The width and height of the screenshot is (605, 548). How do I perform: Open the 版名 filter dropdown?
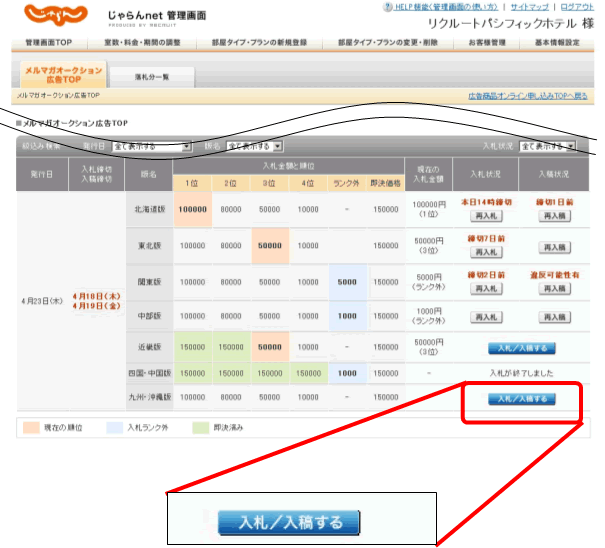(x=255, y=146)
